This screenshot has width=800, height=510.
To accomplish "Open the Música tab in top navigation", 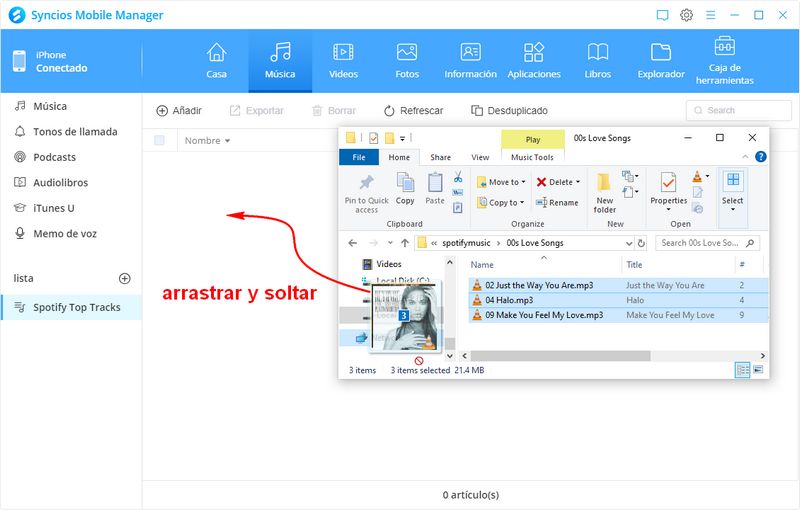I will pos(280,60).
